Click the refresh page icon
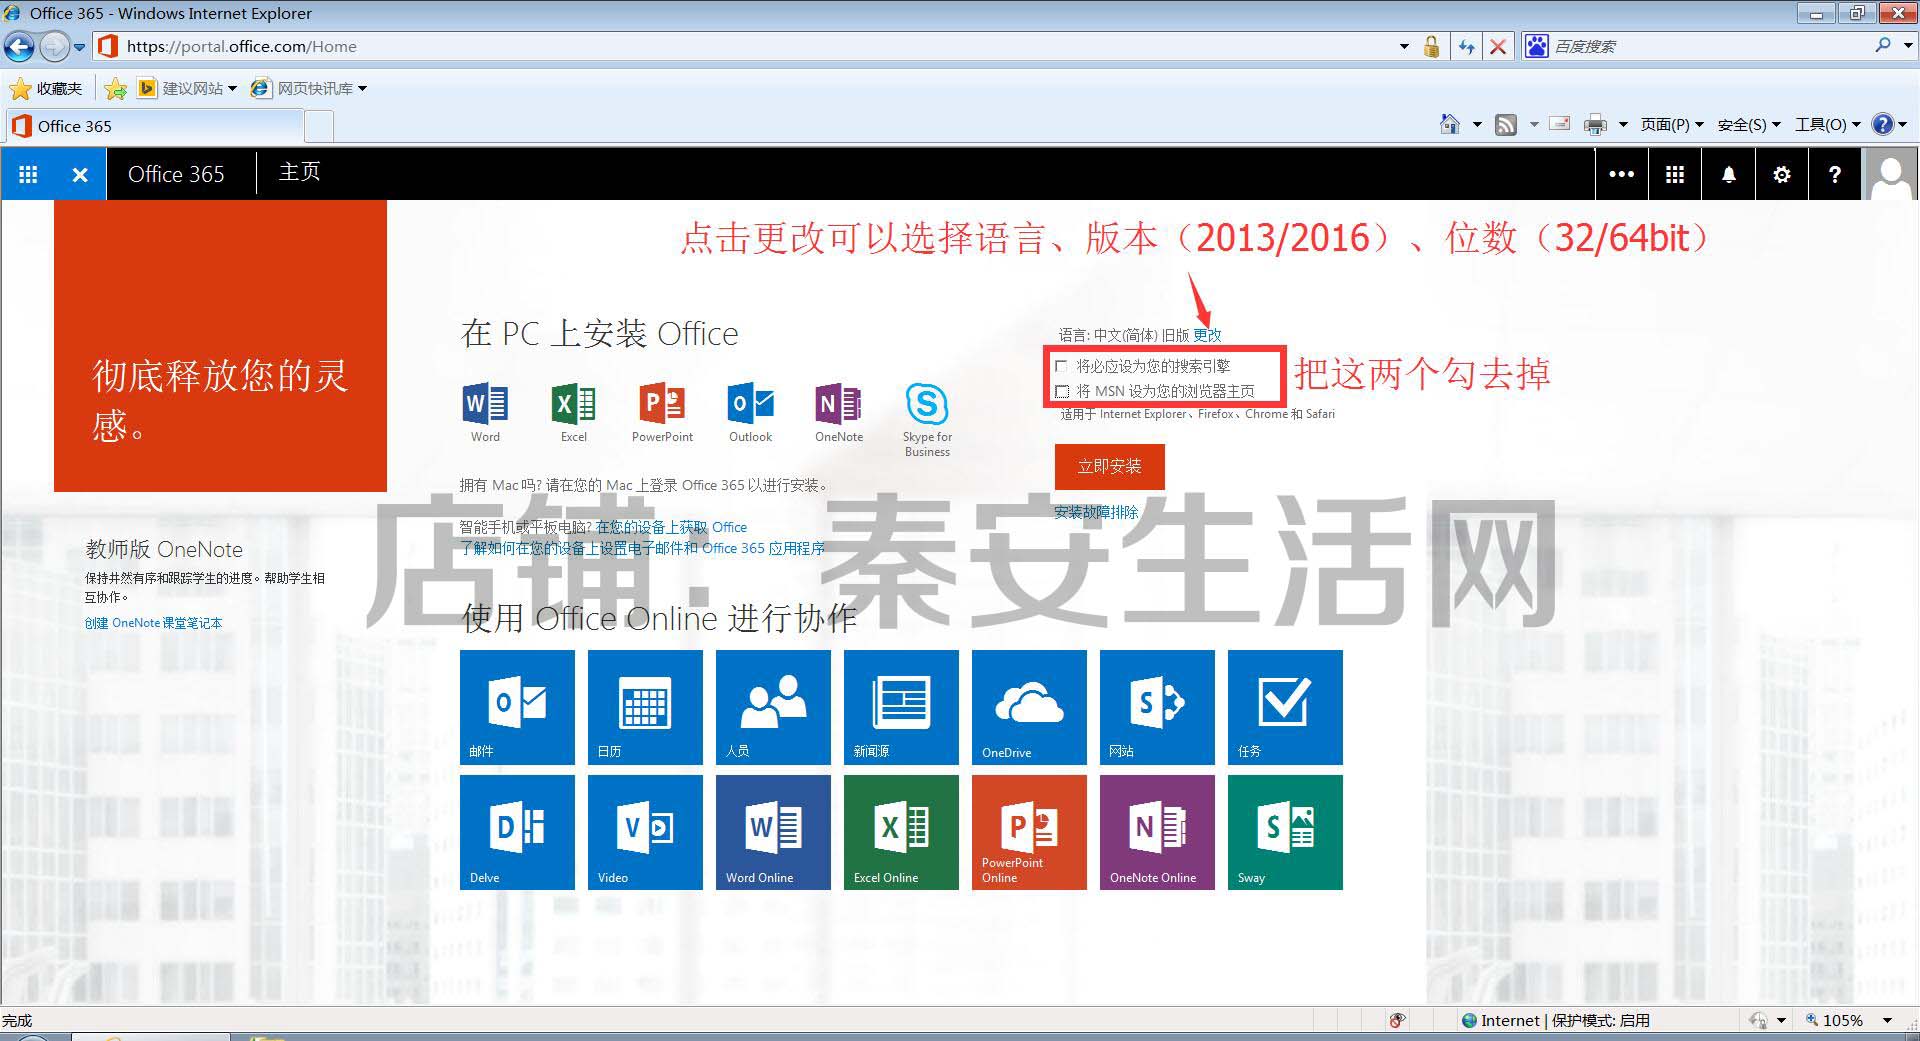 (x=1466, y=46)
